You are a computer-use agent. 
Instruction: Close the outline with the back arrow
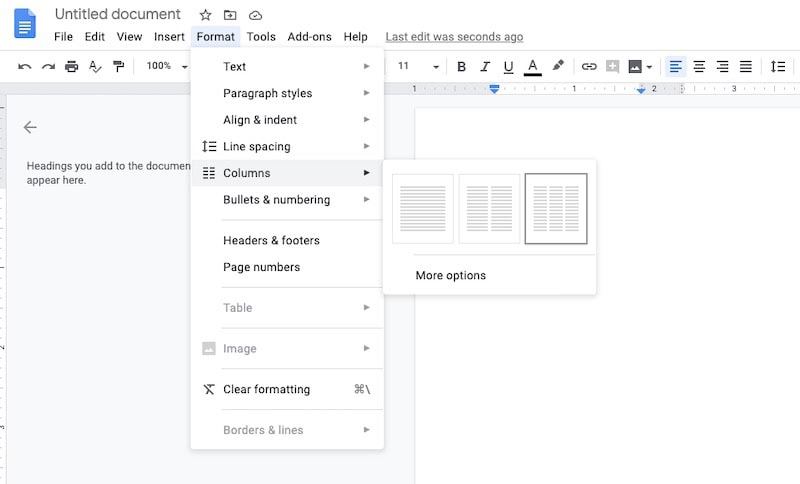pyautogui.click(x=30, y=127)
